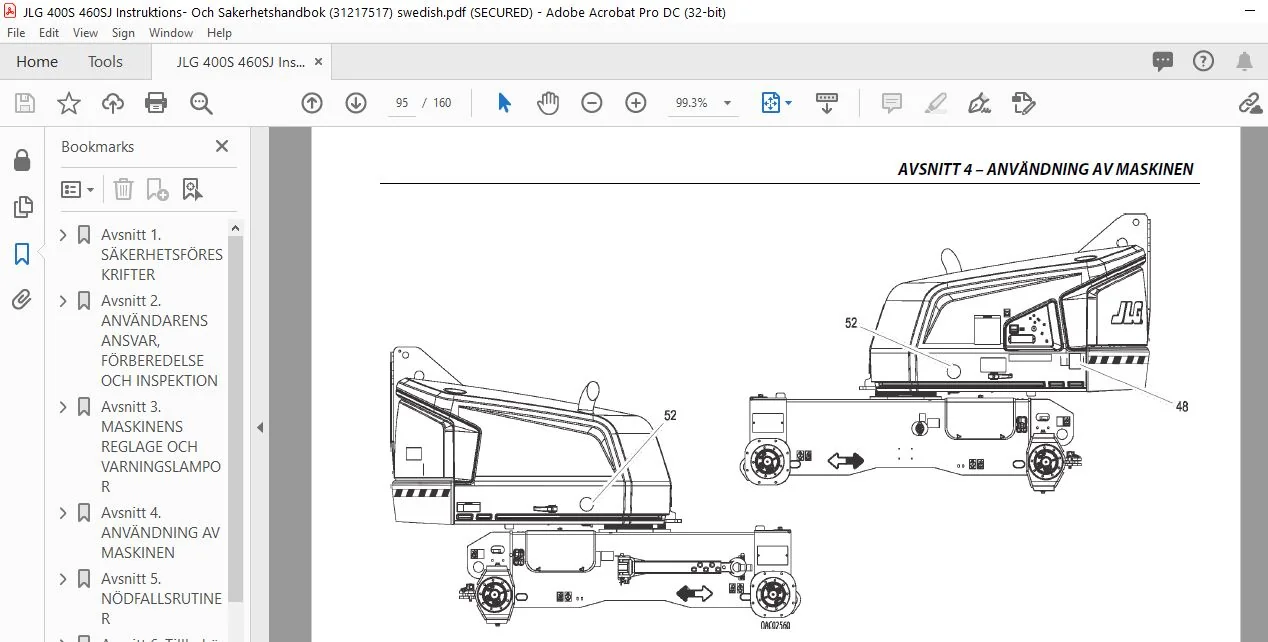The width and height of the screenshot is (1268, 642).
Task: Open bookmark Avsnitt 4. ANVÄNDNING AV MASKINEN
Action: [160, 533]
